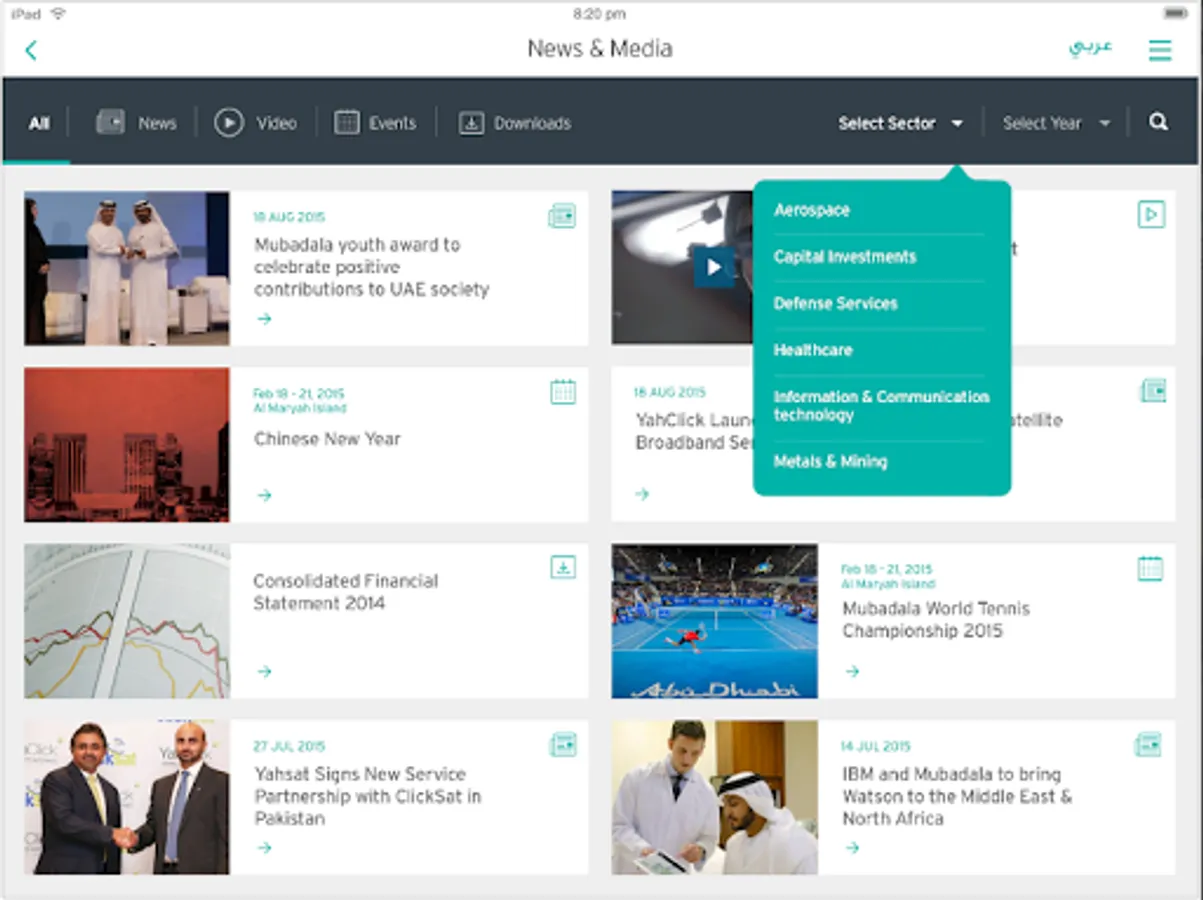The image size is (1203, 900).
Task: Click news icon on Yahsat card
Action: (x=563, y=744)
